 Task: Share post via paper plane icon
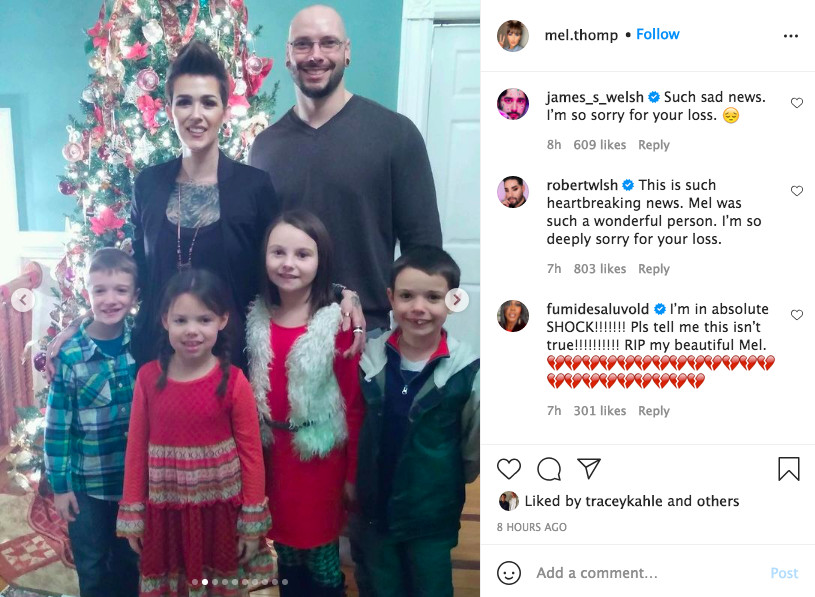pyautogui.click(x=589, y=468)
